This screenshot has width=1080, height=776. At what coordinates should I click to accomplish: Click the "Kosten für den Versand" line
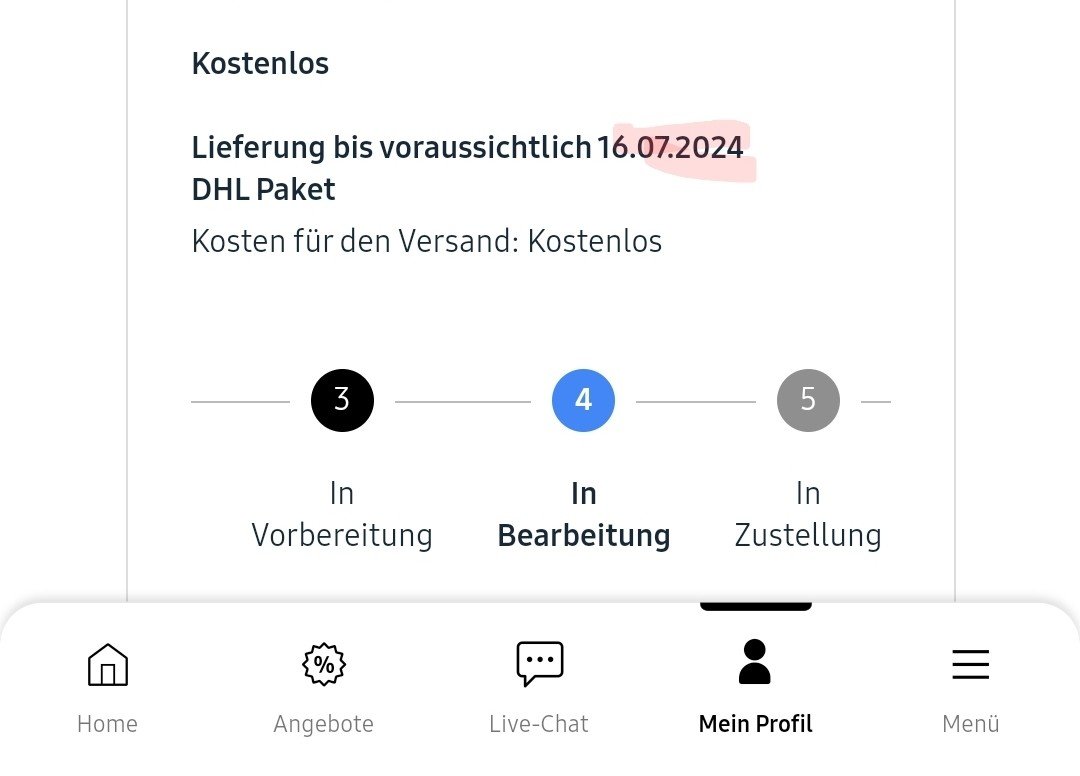pyautogui.click(x=426, y=241)
